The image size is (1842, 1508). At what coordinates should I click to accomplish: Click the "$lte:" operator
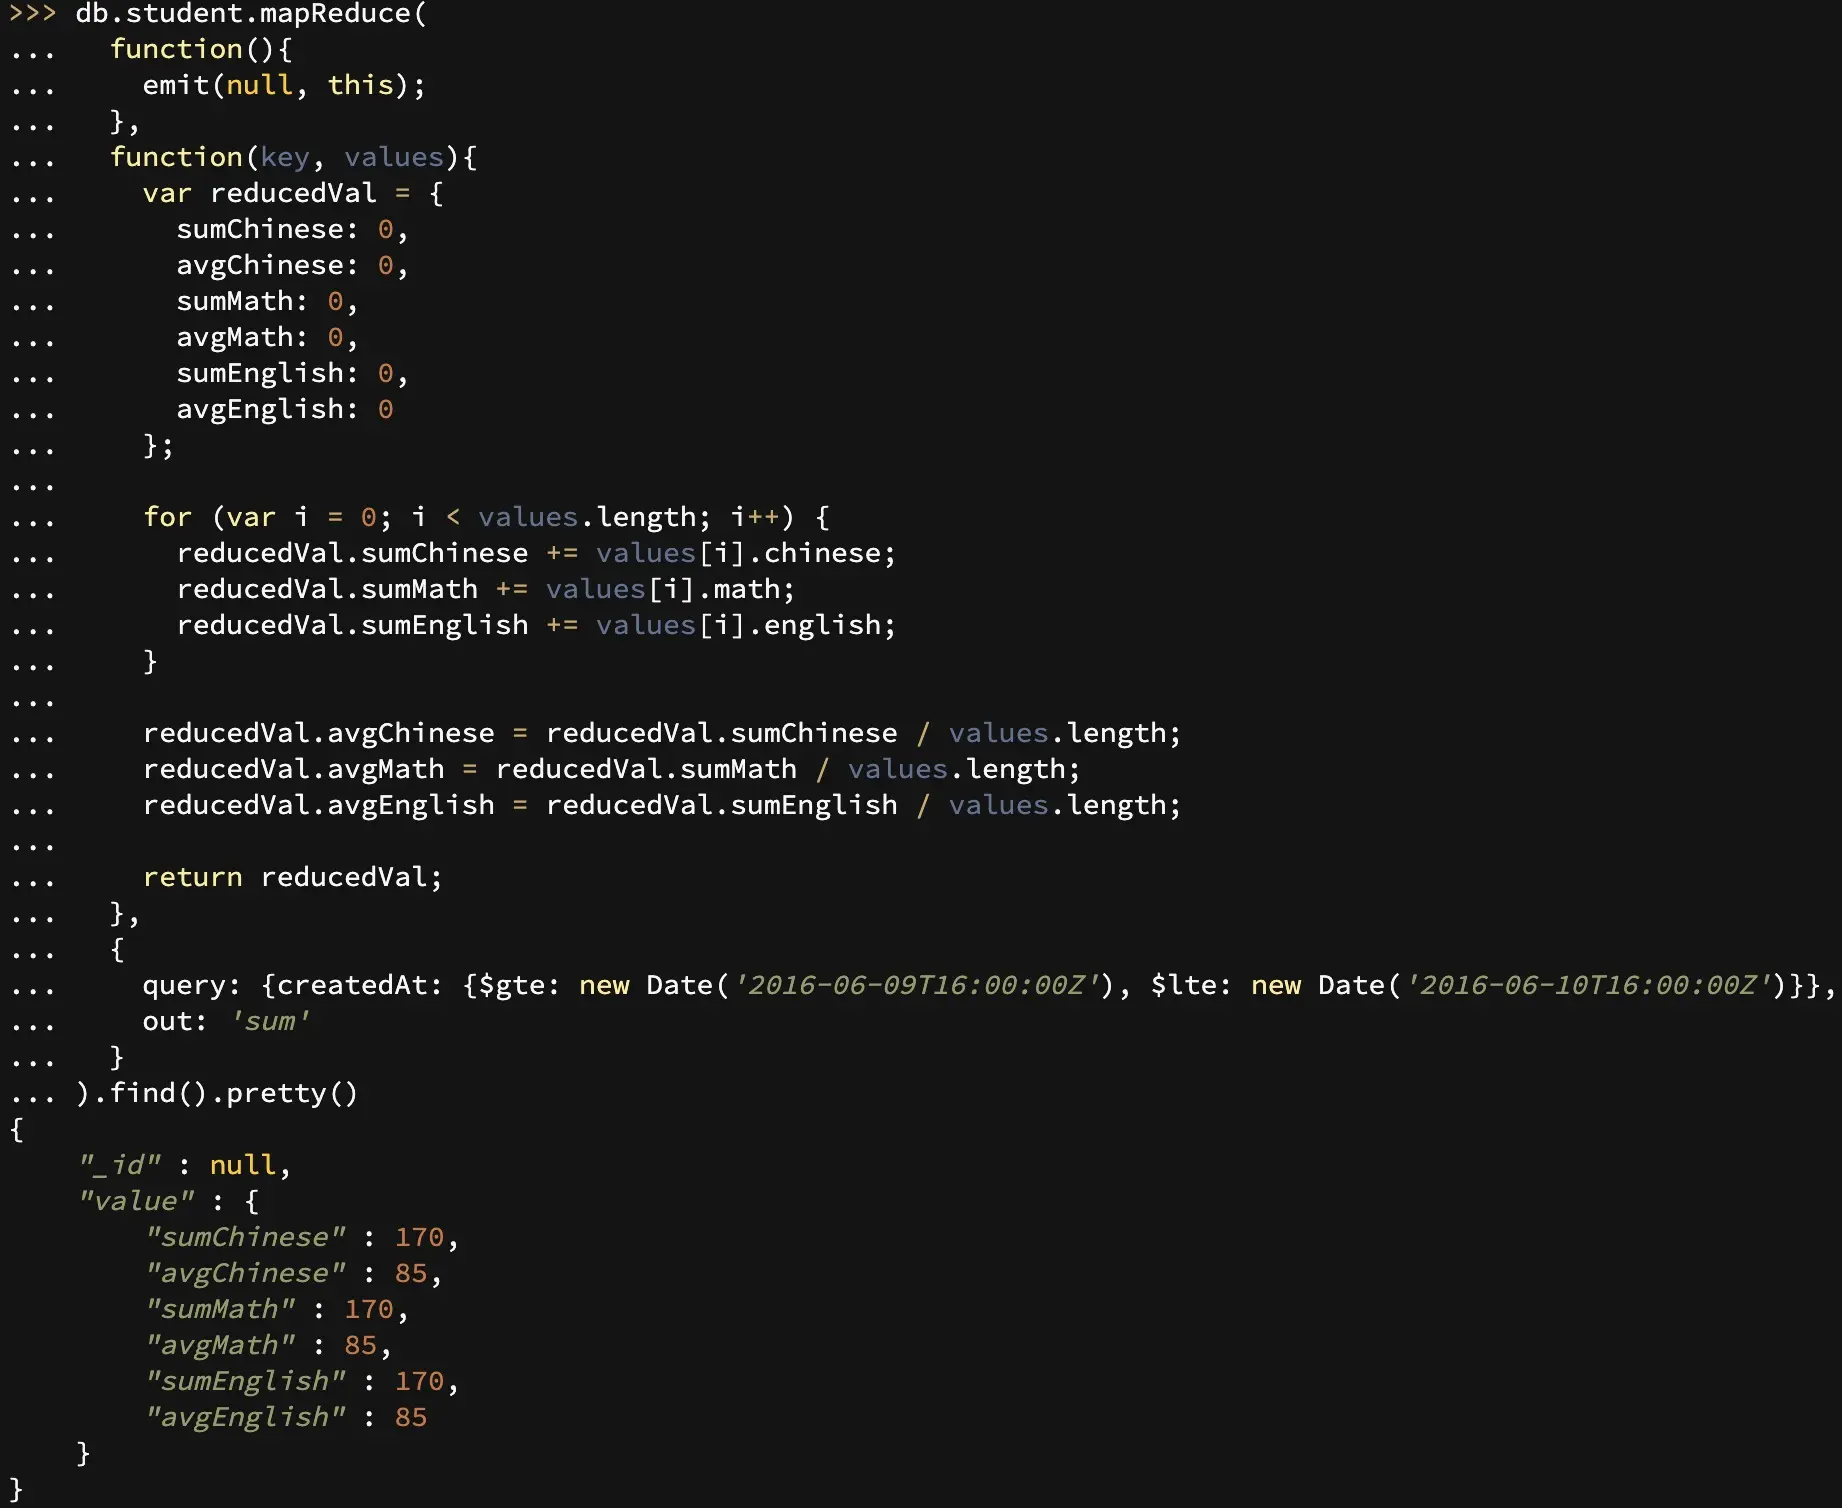point(1191,985)
